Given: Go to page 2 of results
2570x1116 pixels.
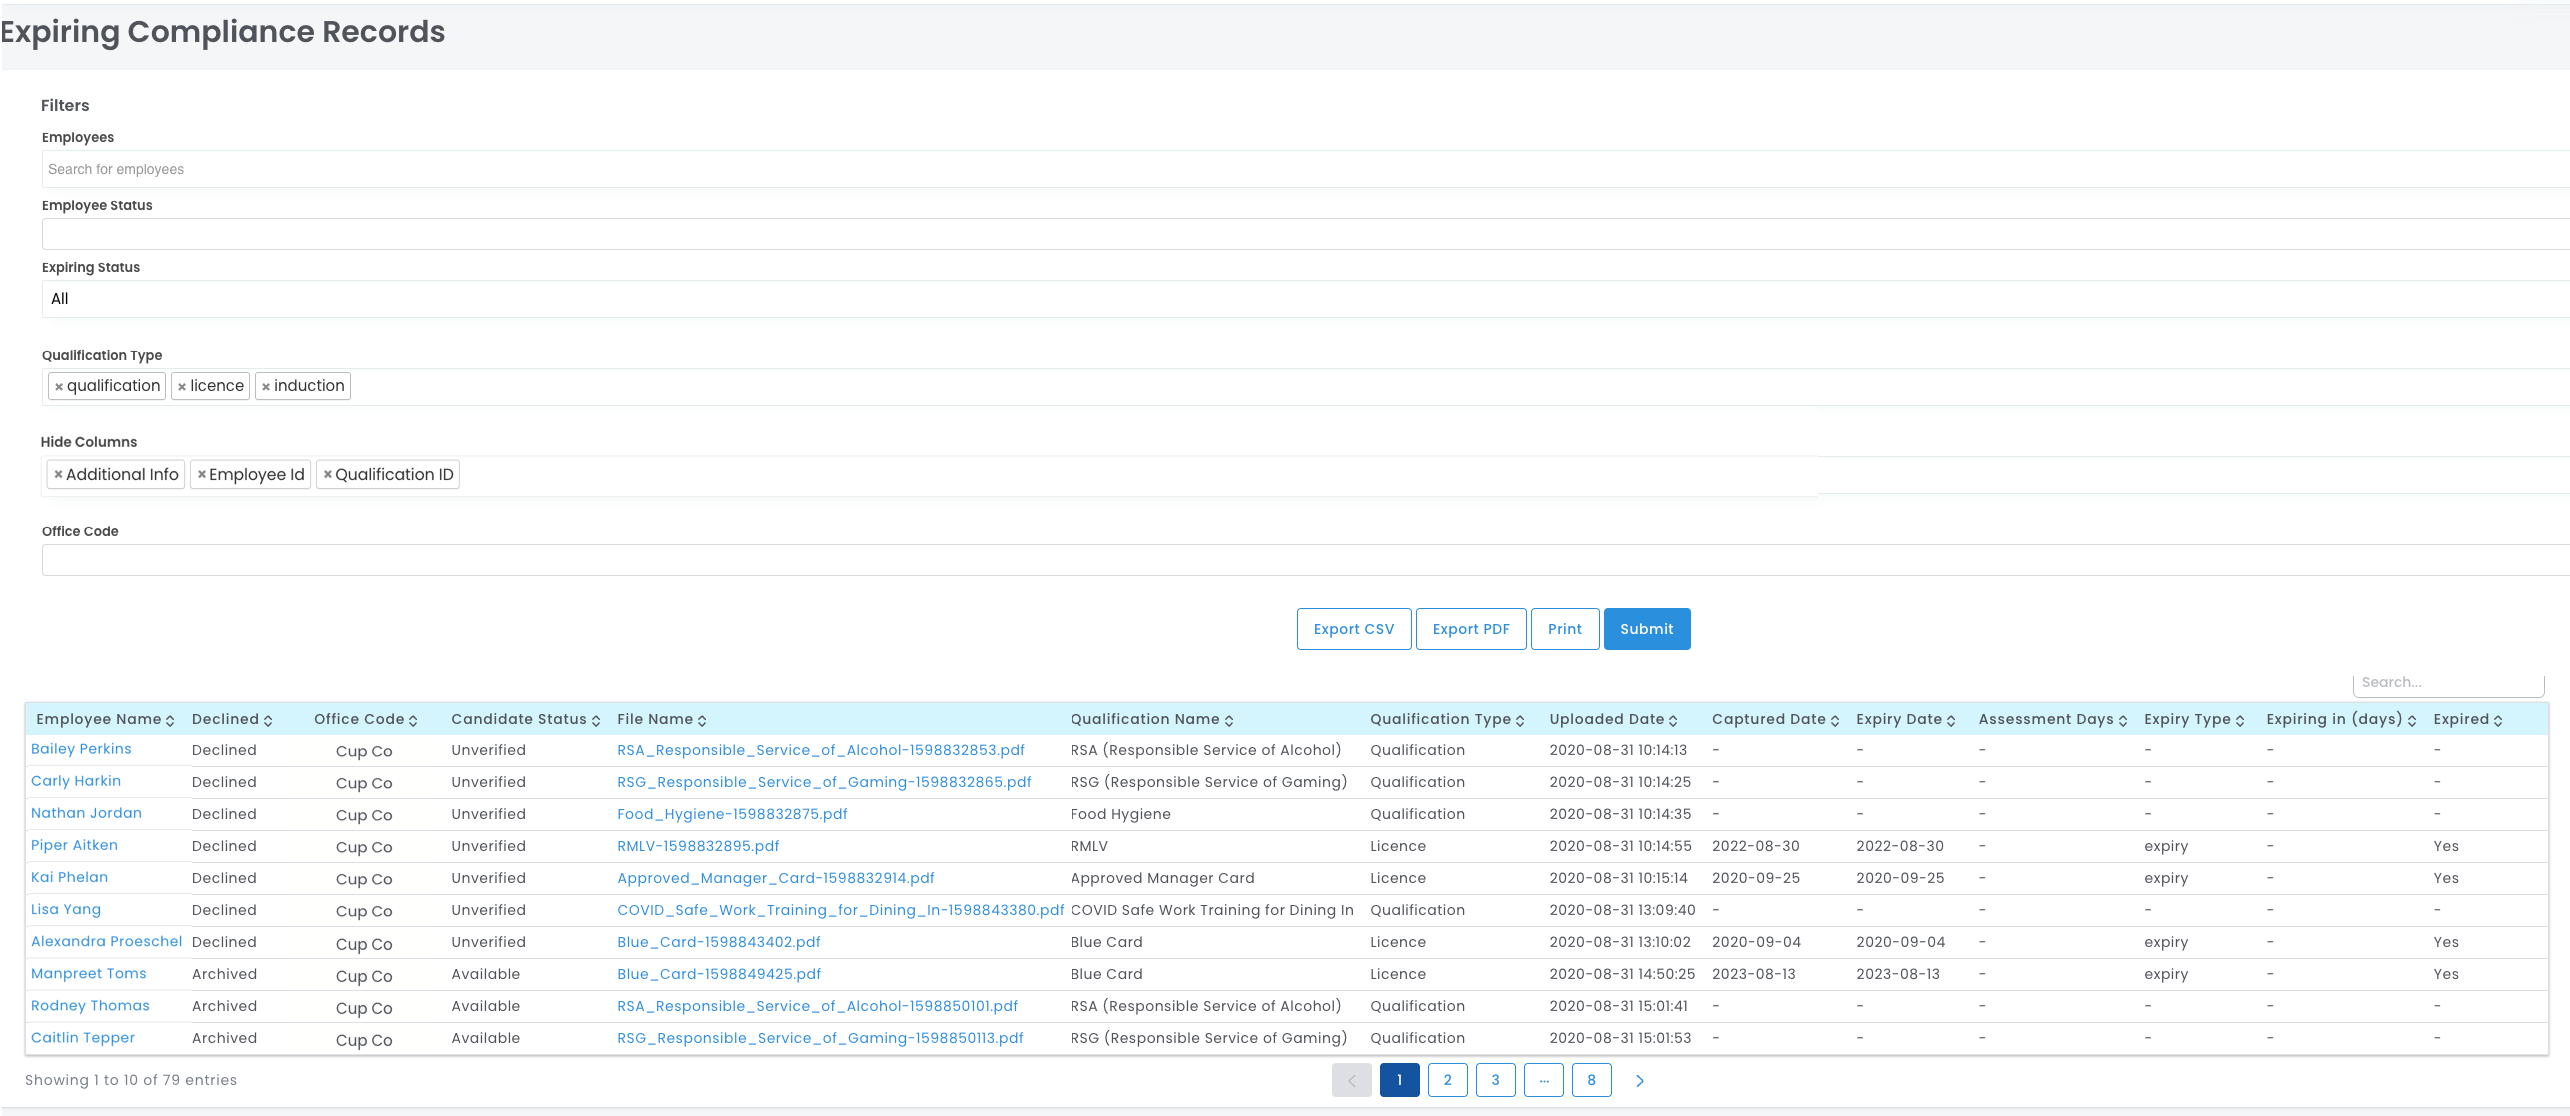Looking at the screenshot, I should tap(1447, 1081).
